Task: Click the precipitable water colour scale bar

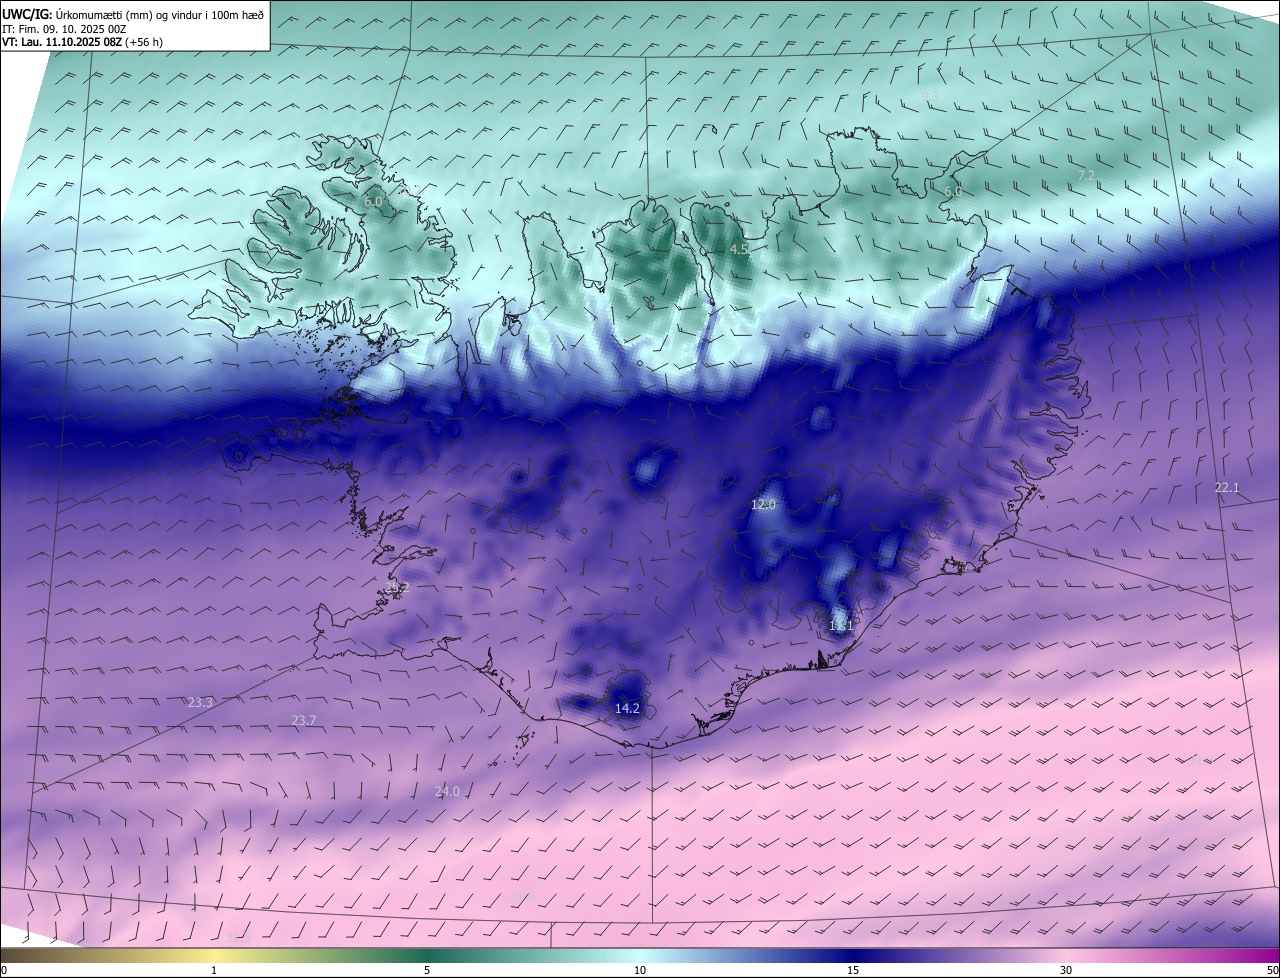Action: point(640,956)
